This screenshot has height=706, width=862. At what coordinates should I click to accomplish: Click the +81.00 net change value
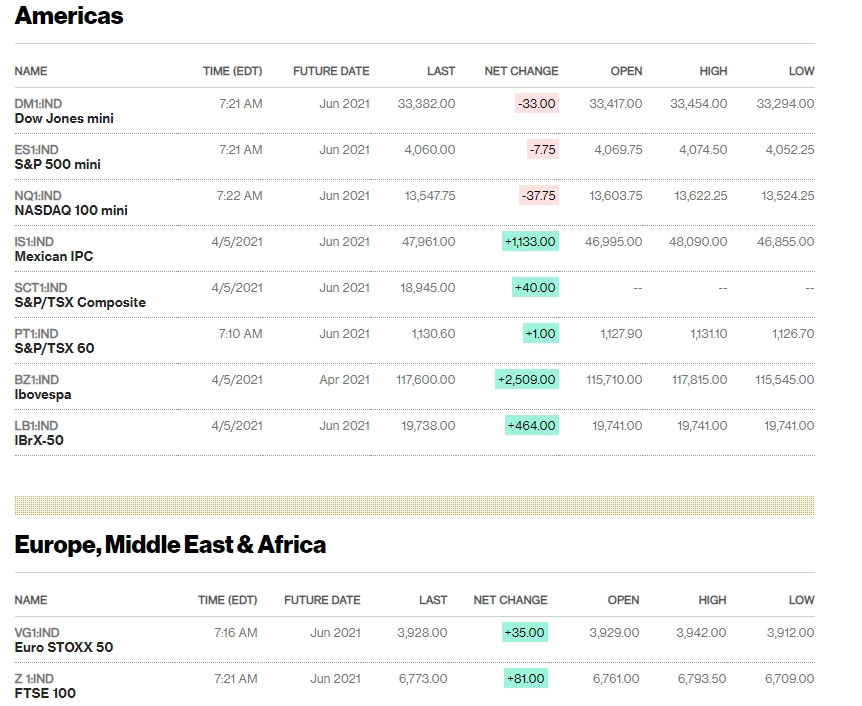[x=526, y=679]
